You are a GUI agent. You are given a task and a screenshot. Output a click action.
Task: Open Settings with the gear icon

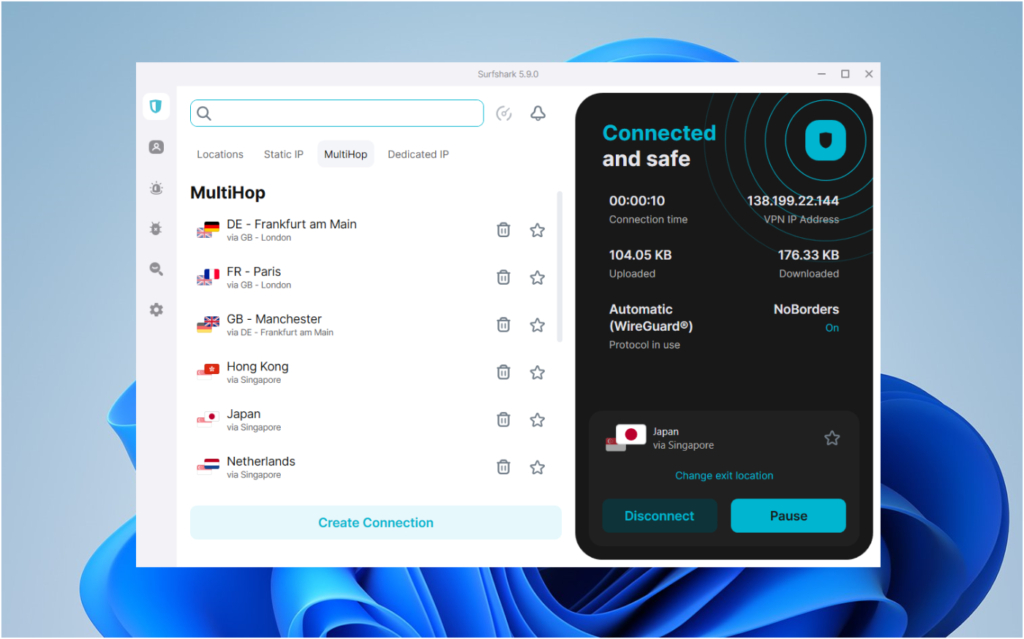[156, 310]
